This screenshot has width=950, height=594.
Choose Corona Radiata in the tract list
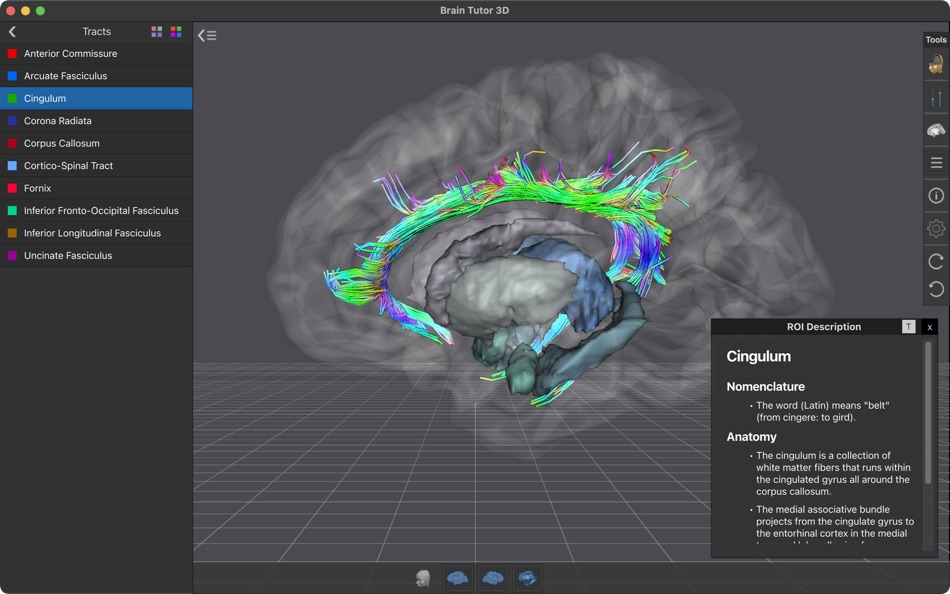(x=96, y=121)
